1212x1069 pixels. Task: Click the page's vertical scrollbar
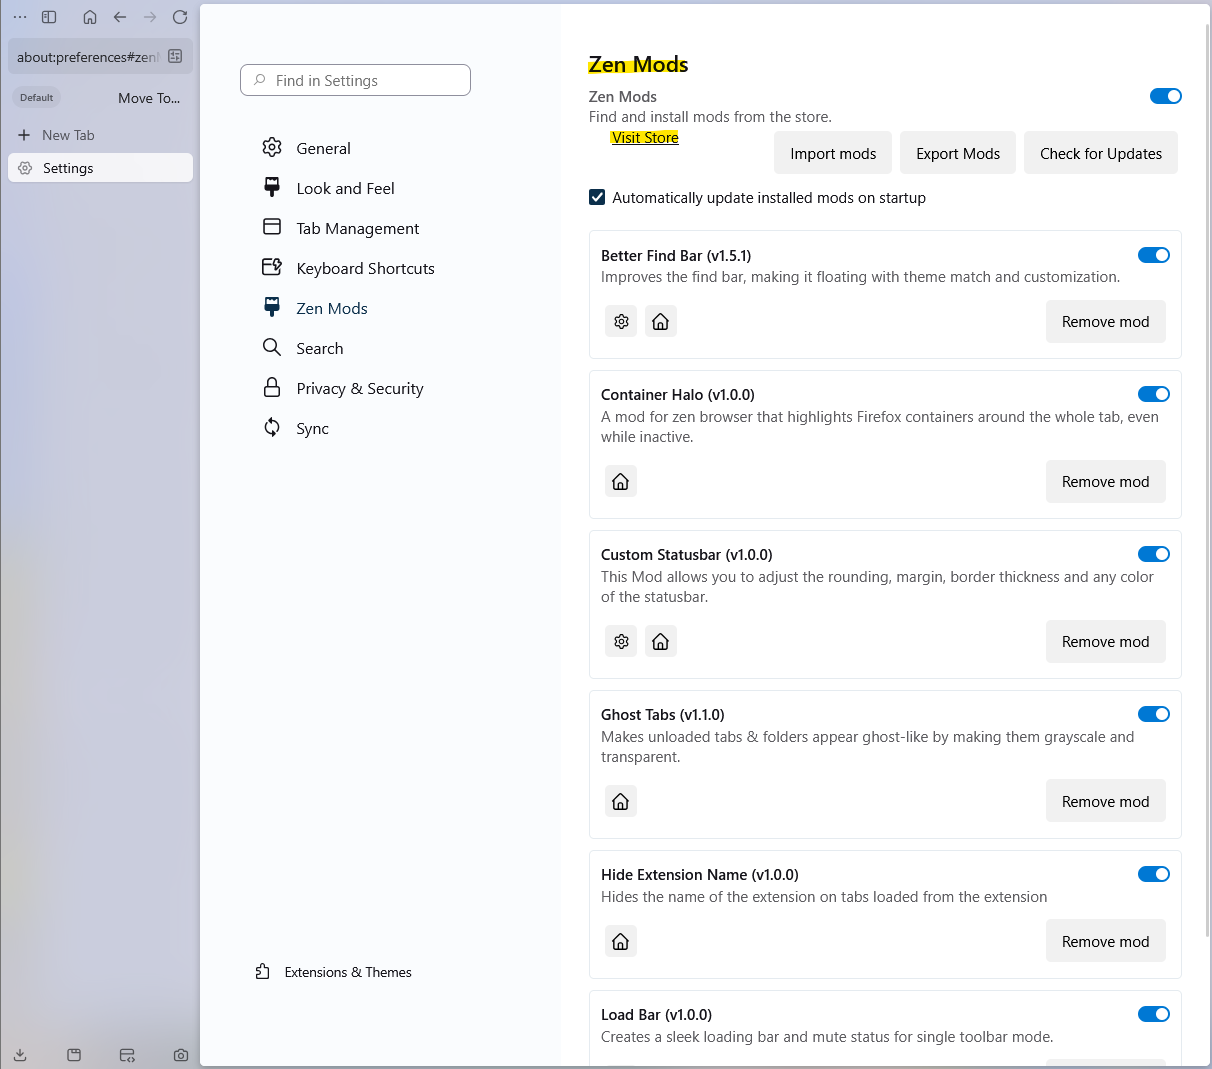(x=1207, y=480)
